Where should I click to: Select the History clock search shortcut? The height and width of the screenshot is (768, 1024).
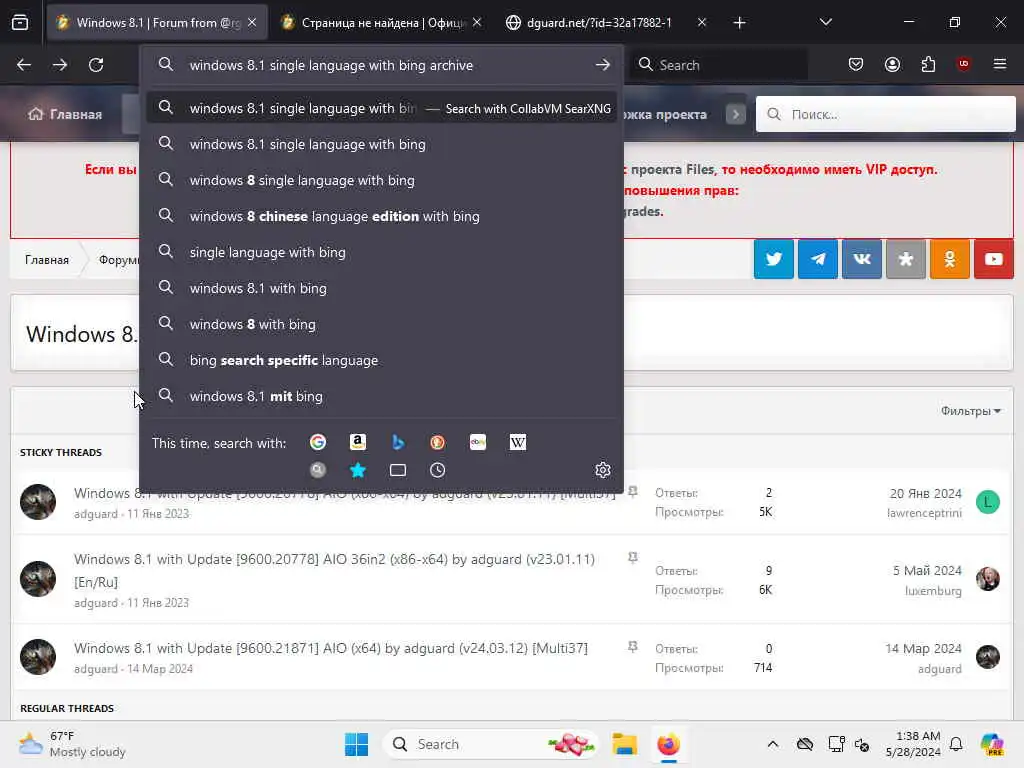pos(438,470)
